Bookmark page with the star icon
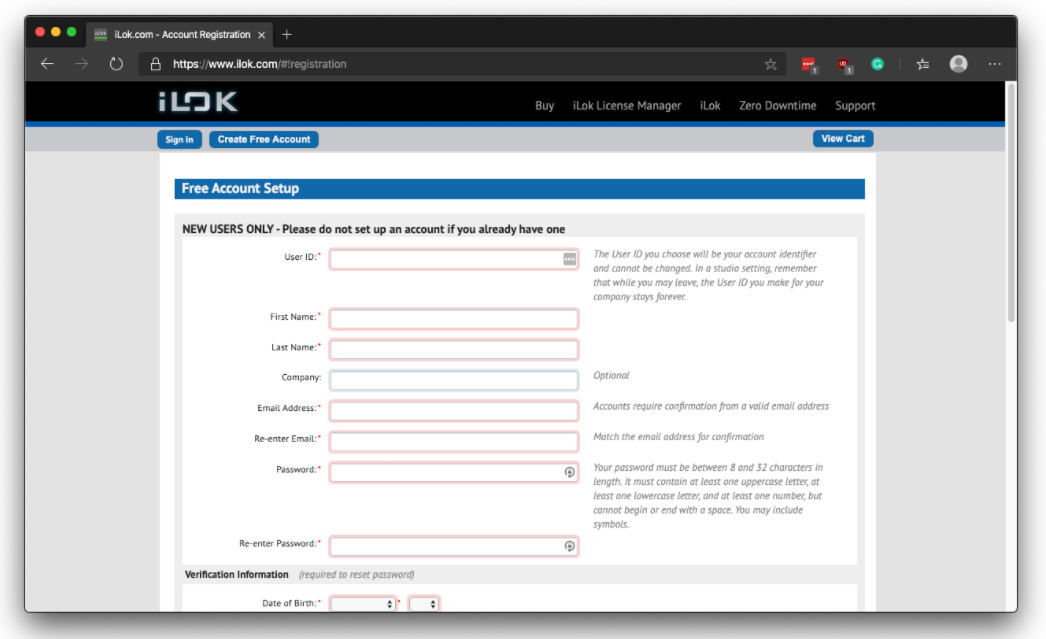This screenshot has width=1046, height=639. point(770,64)
